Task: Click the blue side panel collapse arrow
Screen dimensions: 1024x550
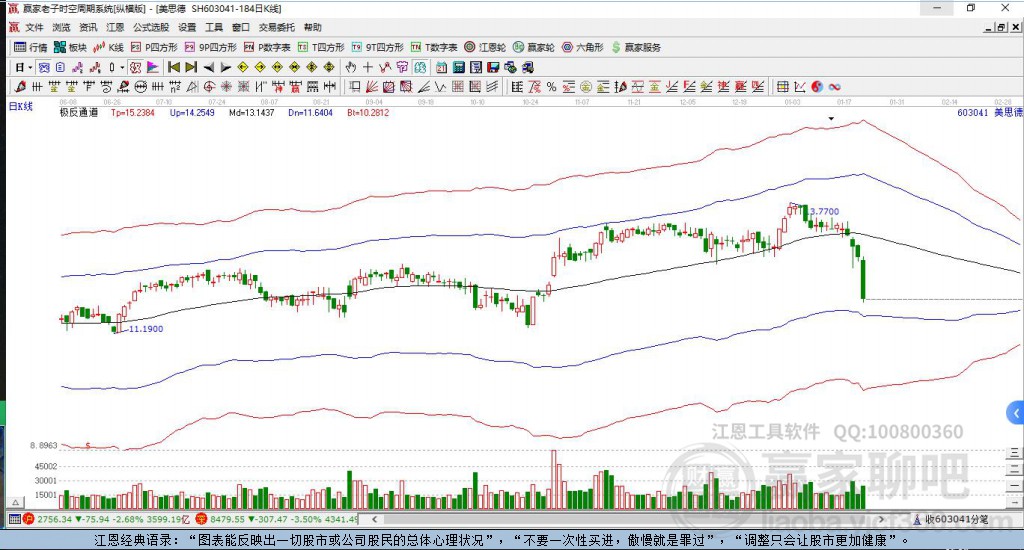Action: coord(1015,413)
